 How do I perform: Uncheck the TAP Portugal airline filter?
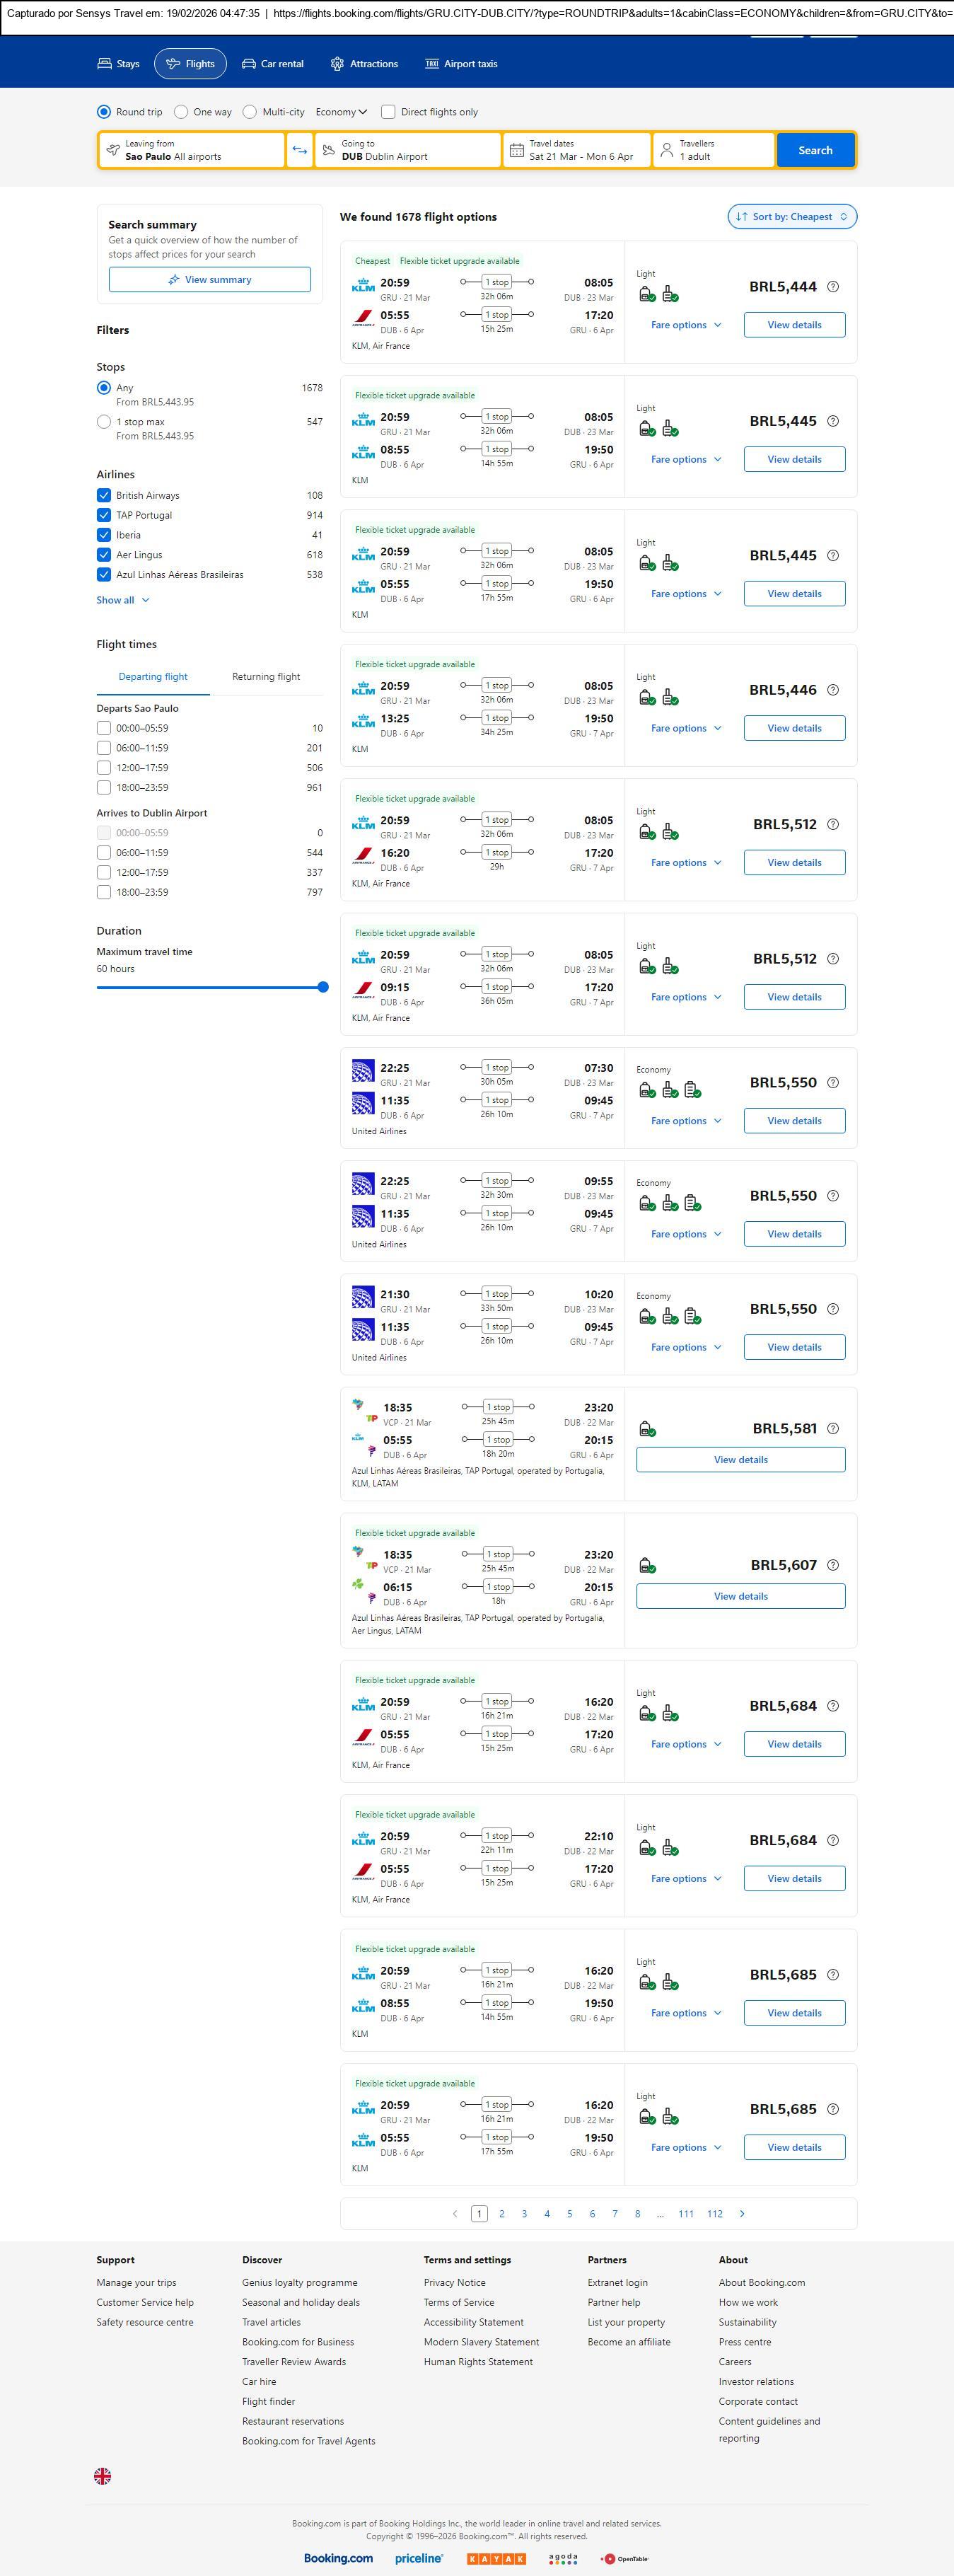click(104, 515)
